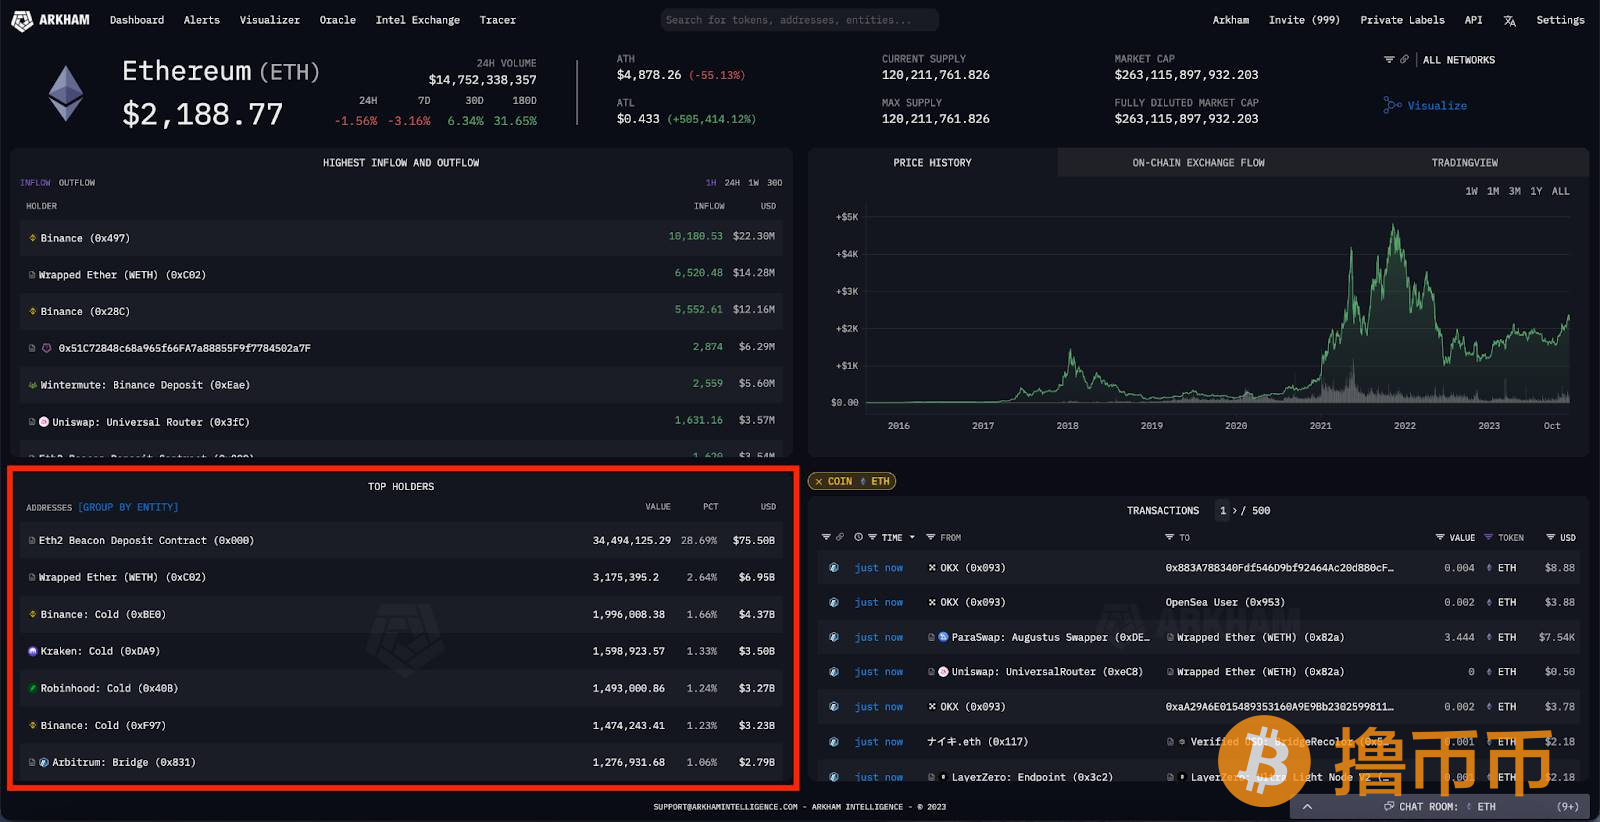This screenshot has width=1600, height=822.
Task: Remove the COIN ETH filter chip
Action: pyautogui.click(x=819, y=482)
